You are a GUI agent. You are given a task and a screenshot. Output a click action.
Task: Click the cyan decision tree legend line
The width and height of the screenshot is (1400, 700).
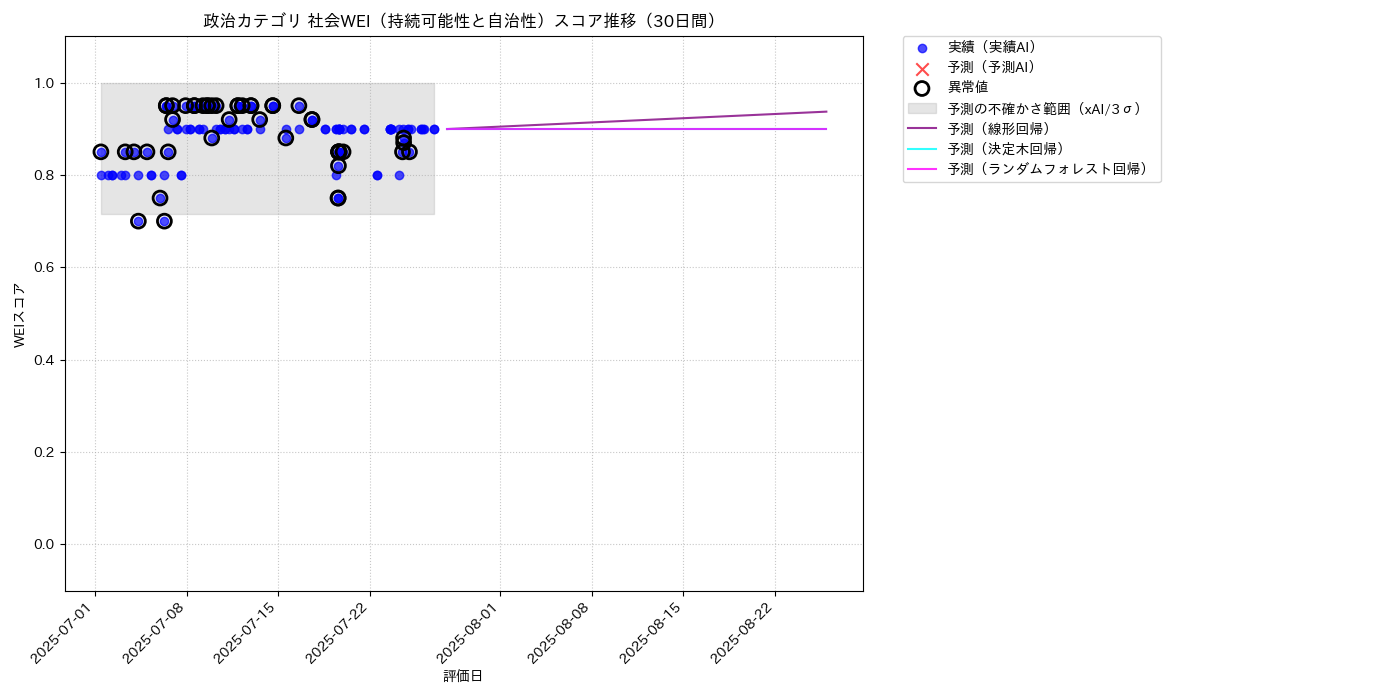click(922, 149)
